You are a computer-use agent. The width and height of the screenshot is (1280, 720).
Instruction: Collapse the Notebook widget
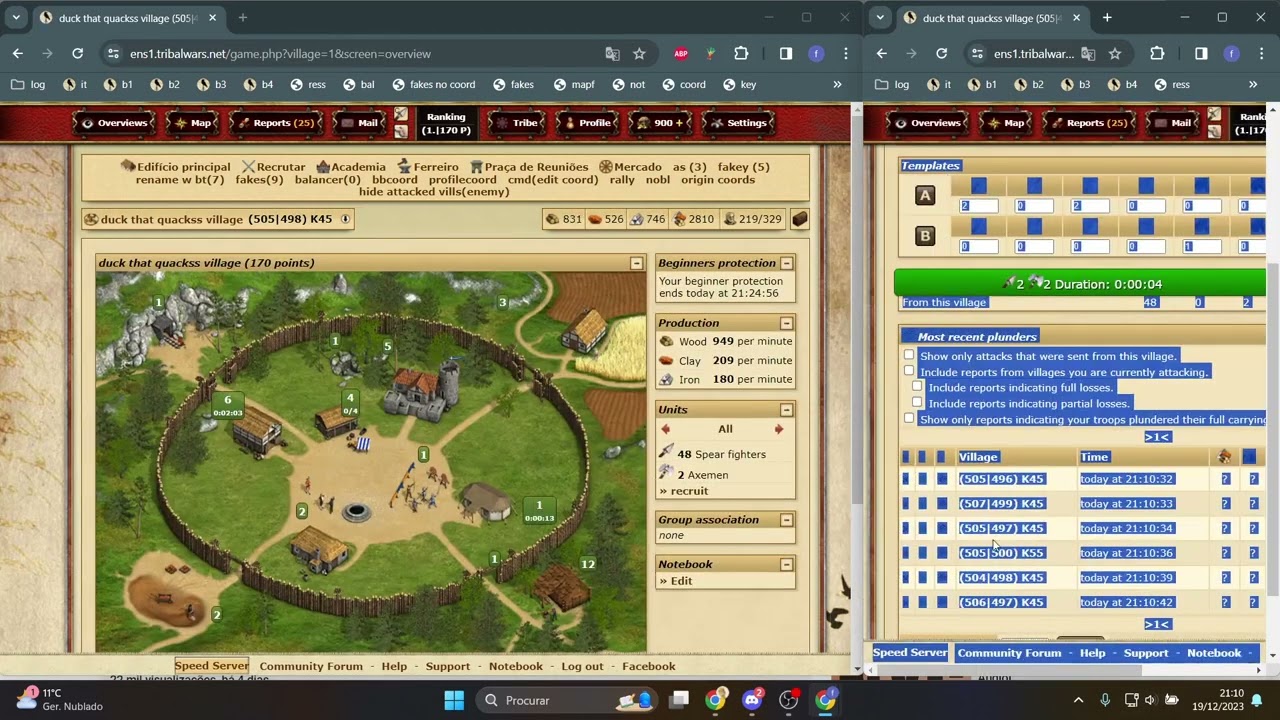click(x=787, y=564)
